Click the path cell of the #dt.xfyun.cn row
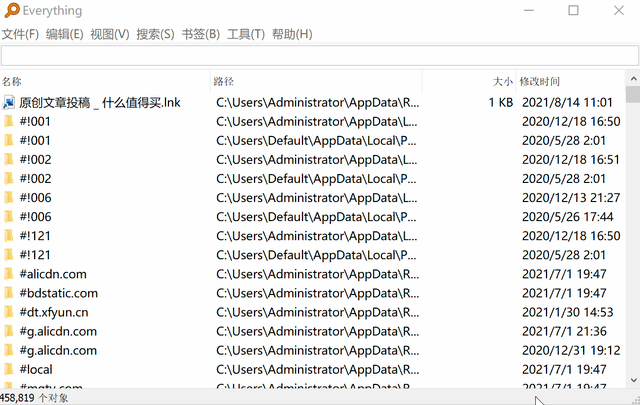This screenshot has width=640, height=405. (318, 312)
